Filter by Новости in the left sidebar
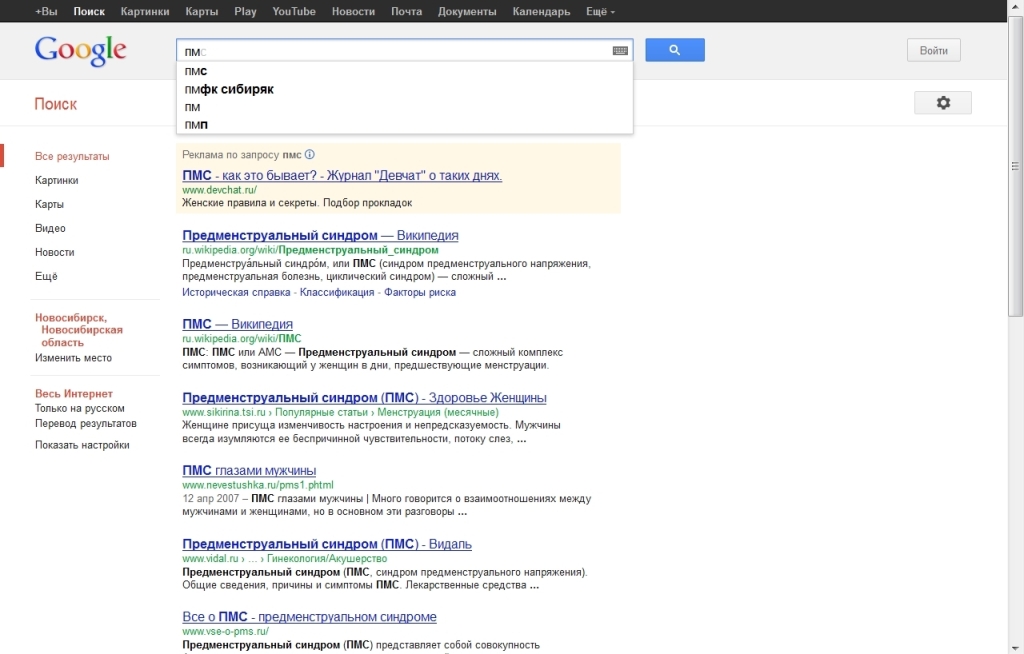1024x654 pixels. coord(55,252)
